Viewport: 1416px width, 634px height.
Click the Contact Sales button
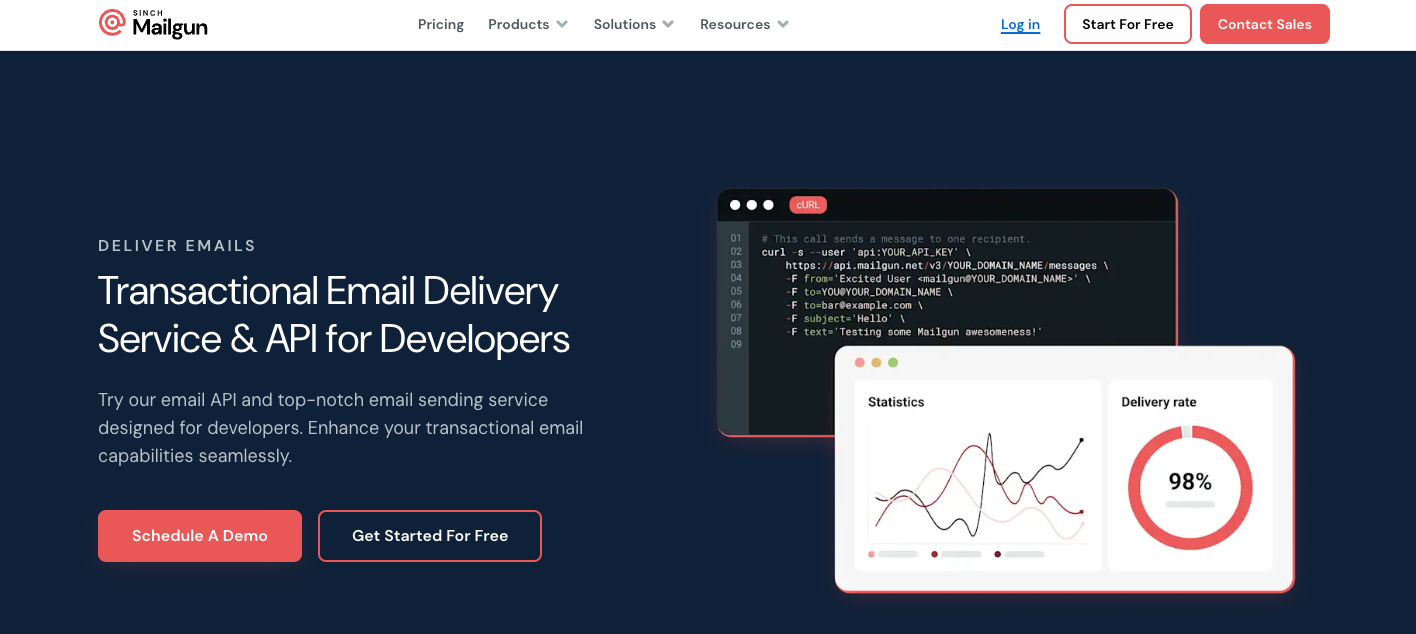point(1265,24)
